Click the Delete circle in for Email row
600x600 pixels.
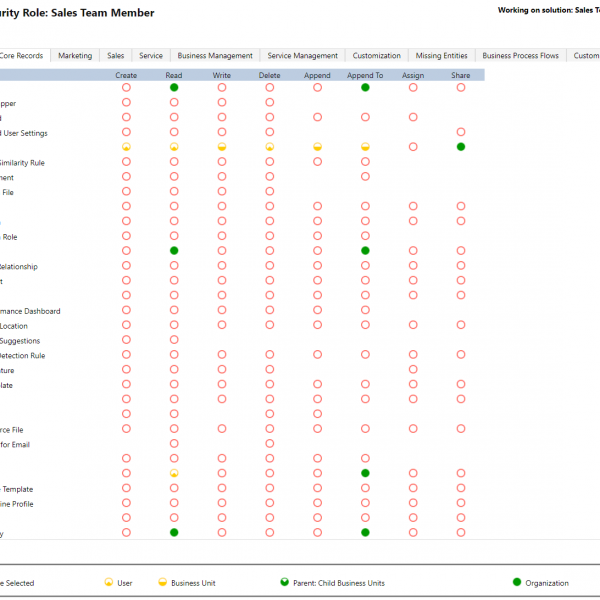270,443
